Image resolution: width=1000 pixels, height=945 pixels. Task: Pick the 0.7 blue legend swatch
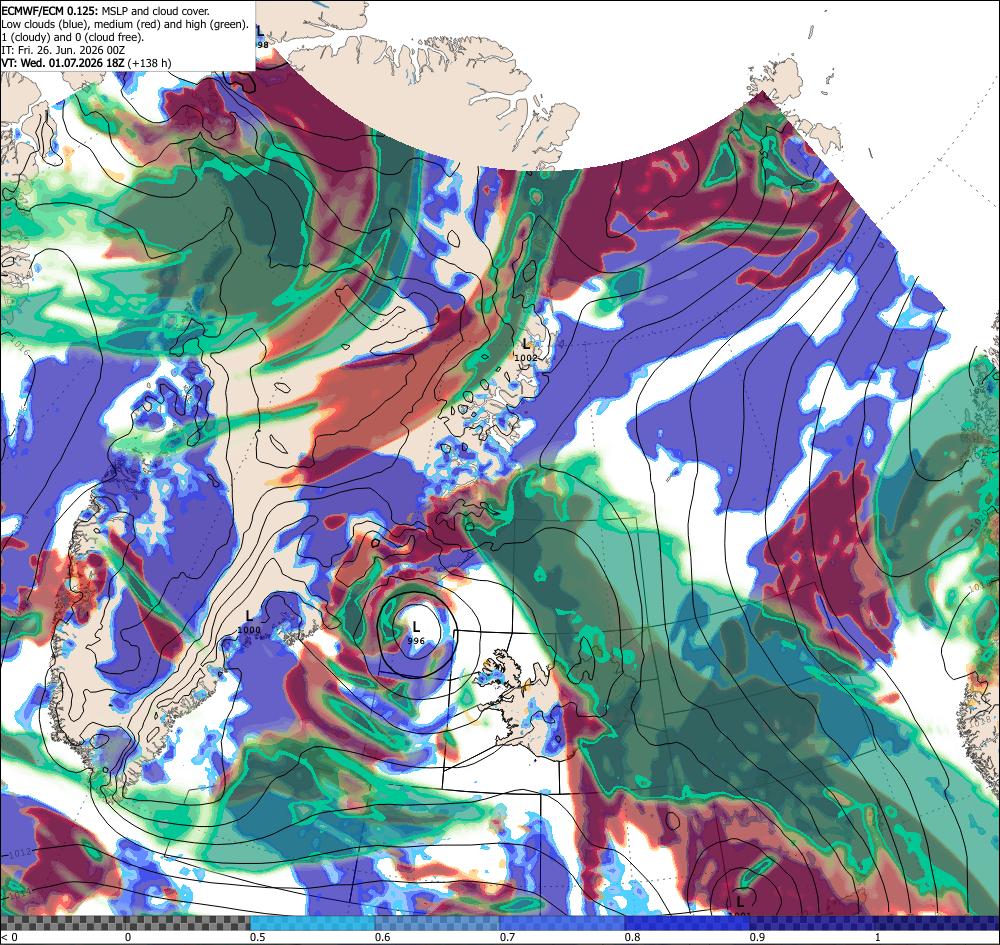[x=562, y=923]
